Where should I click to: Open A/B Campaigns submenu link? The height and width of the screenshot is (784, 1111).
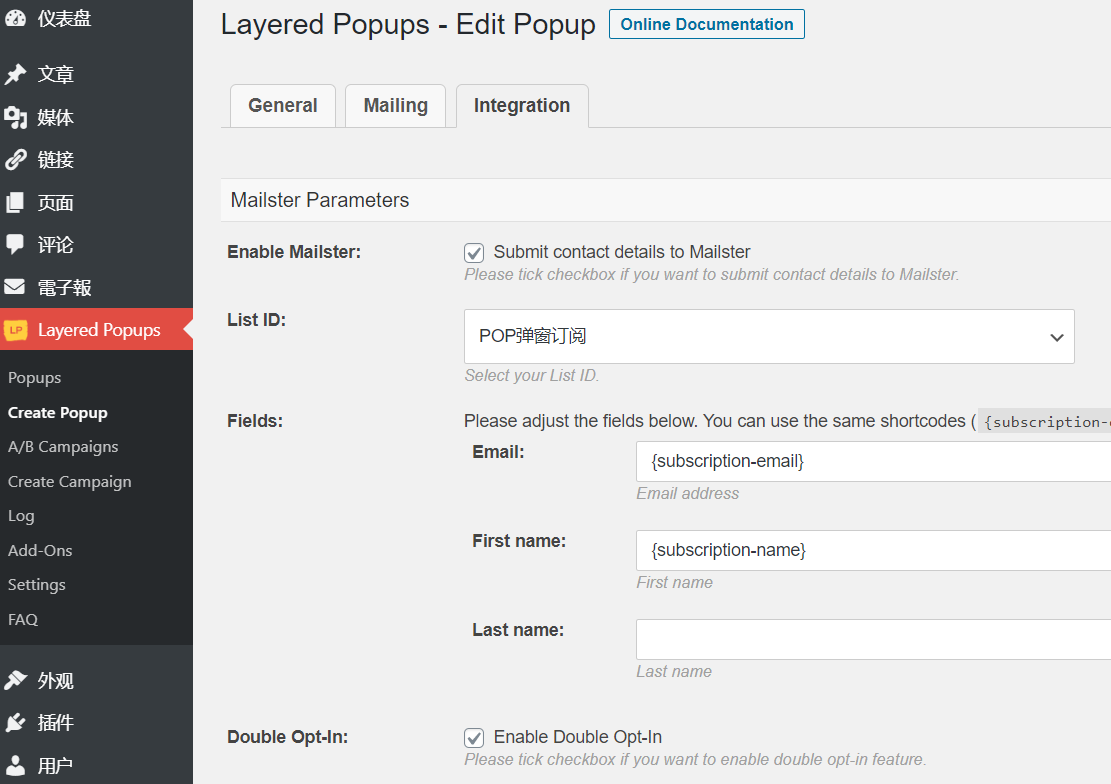[63, 447]
